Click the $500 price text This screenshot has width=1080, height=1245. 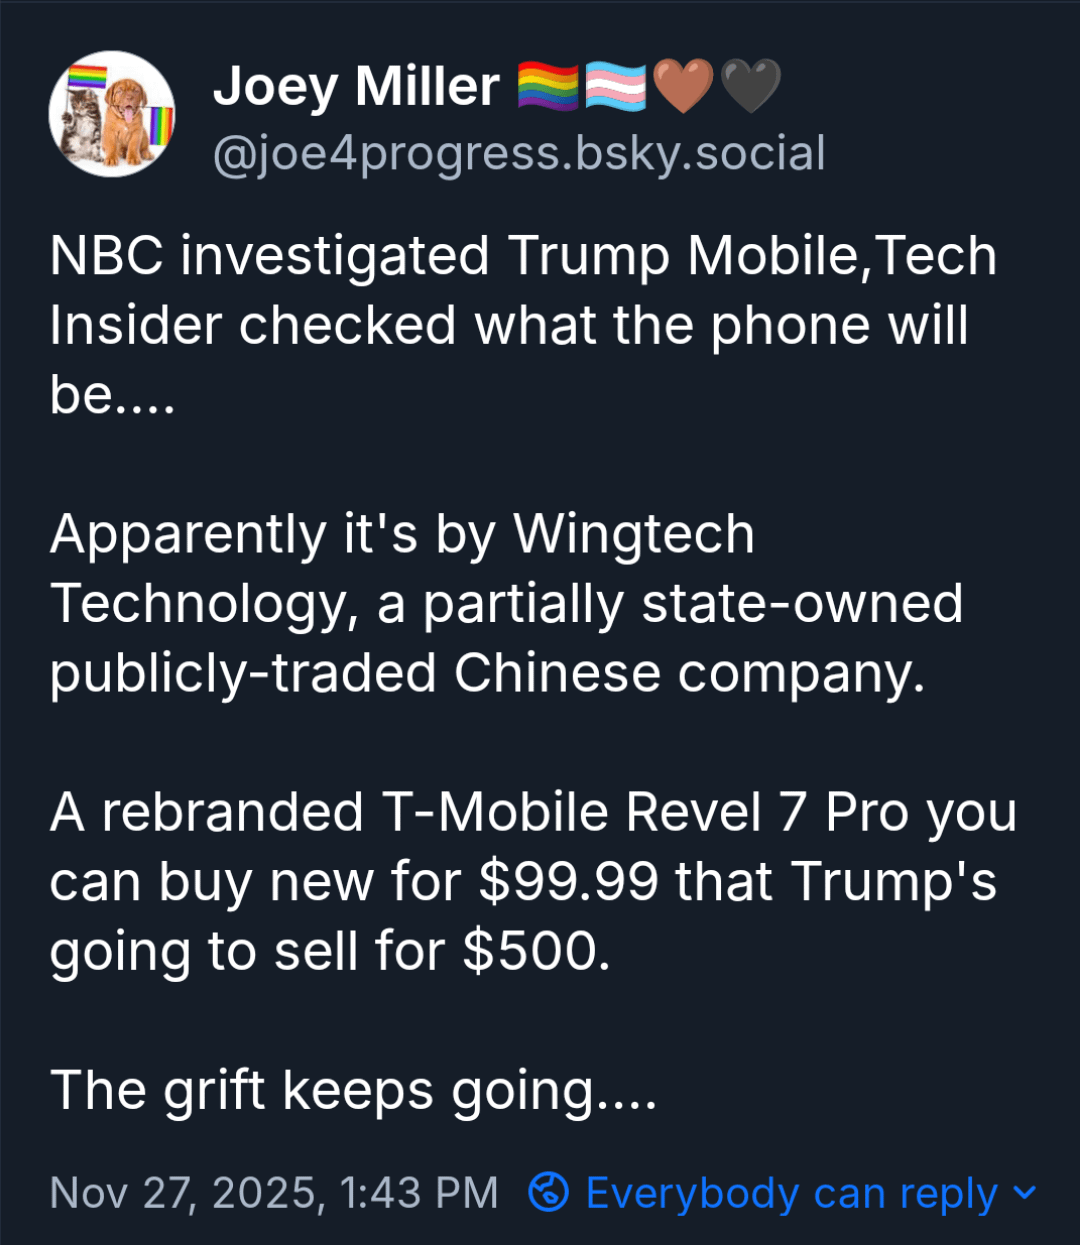pos(536,951)
